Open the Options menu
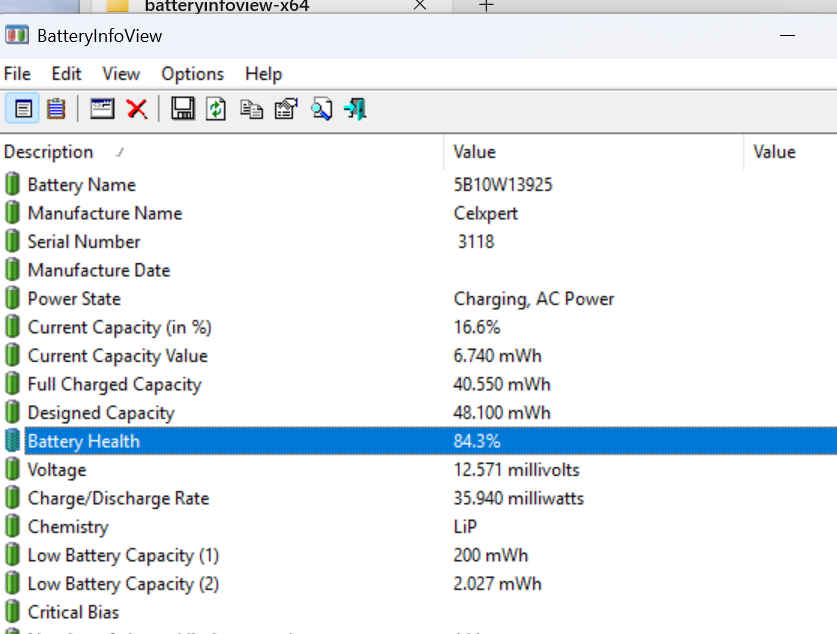This screenshot has height=634, width=837. (193, 74)
